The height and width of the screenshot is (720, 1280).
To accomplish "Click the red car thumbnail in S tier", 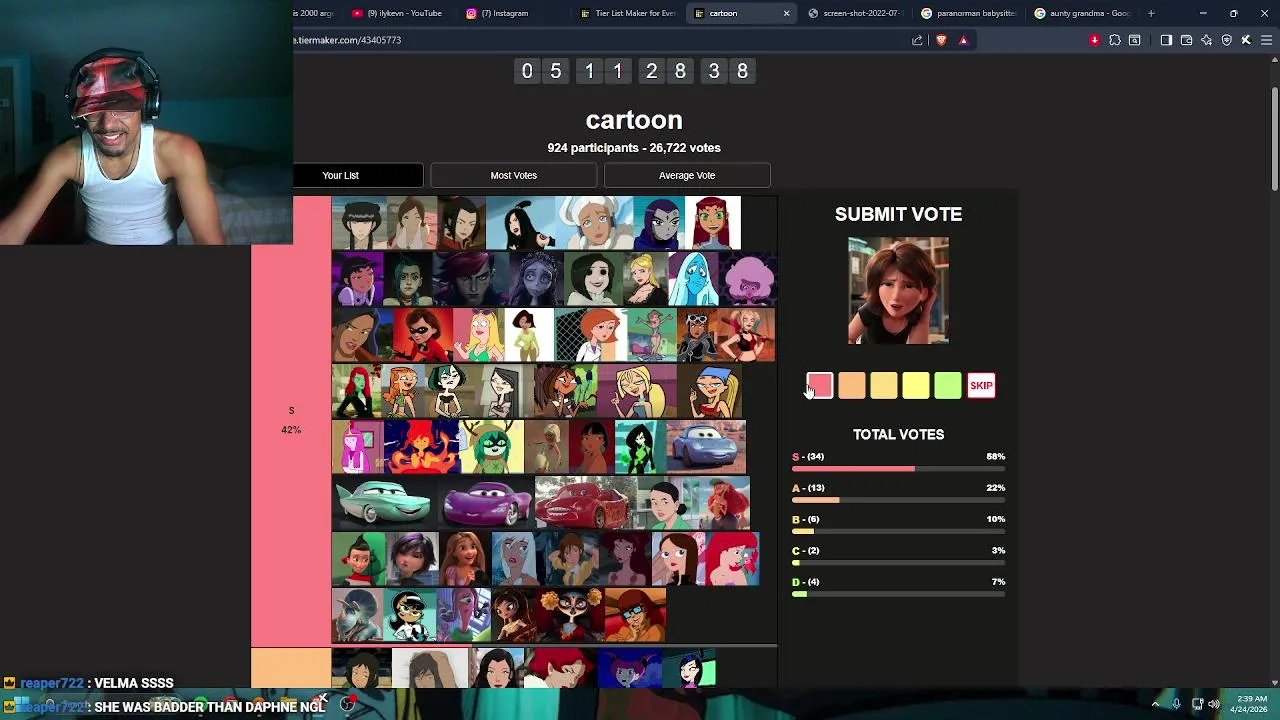I will point(586,503).
